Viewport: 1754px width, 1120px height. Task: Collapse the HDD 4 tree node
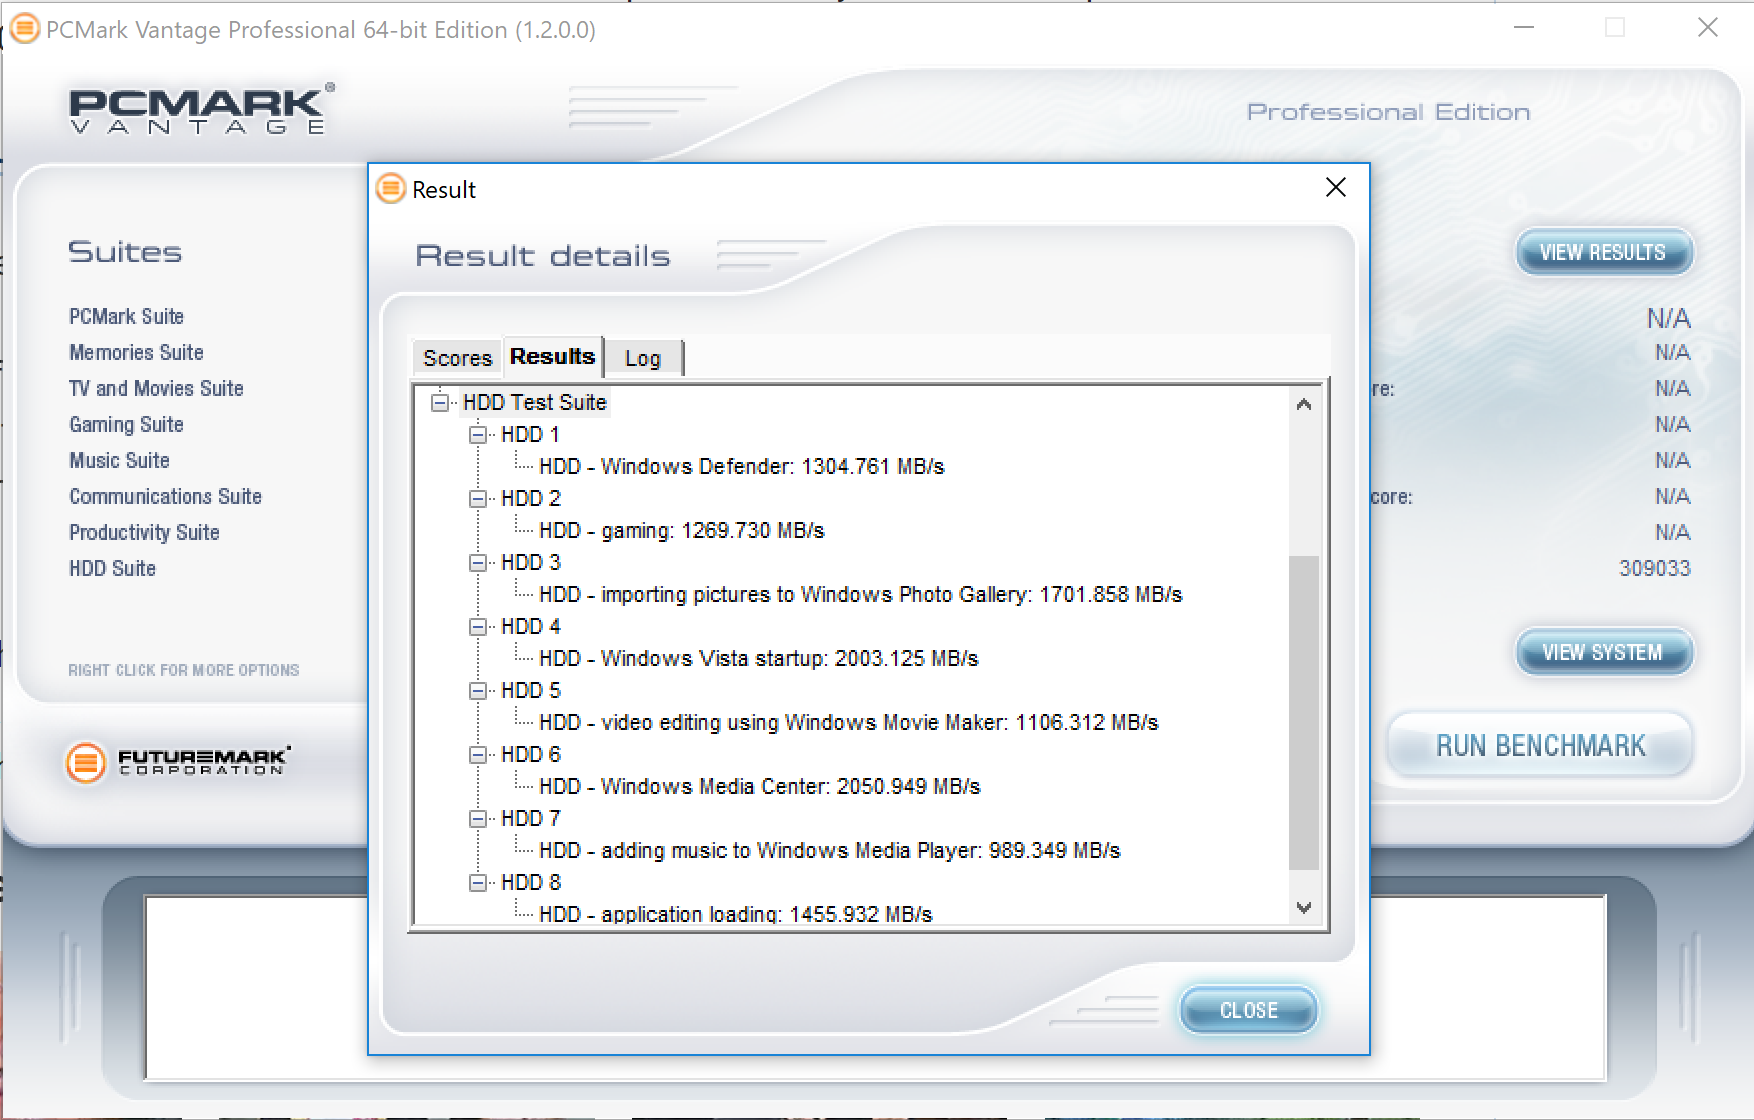click(x=478, y=627)
